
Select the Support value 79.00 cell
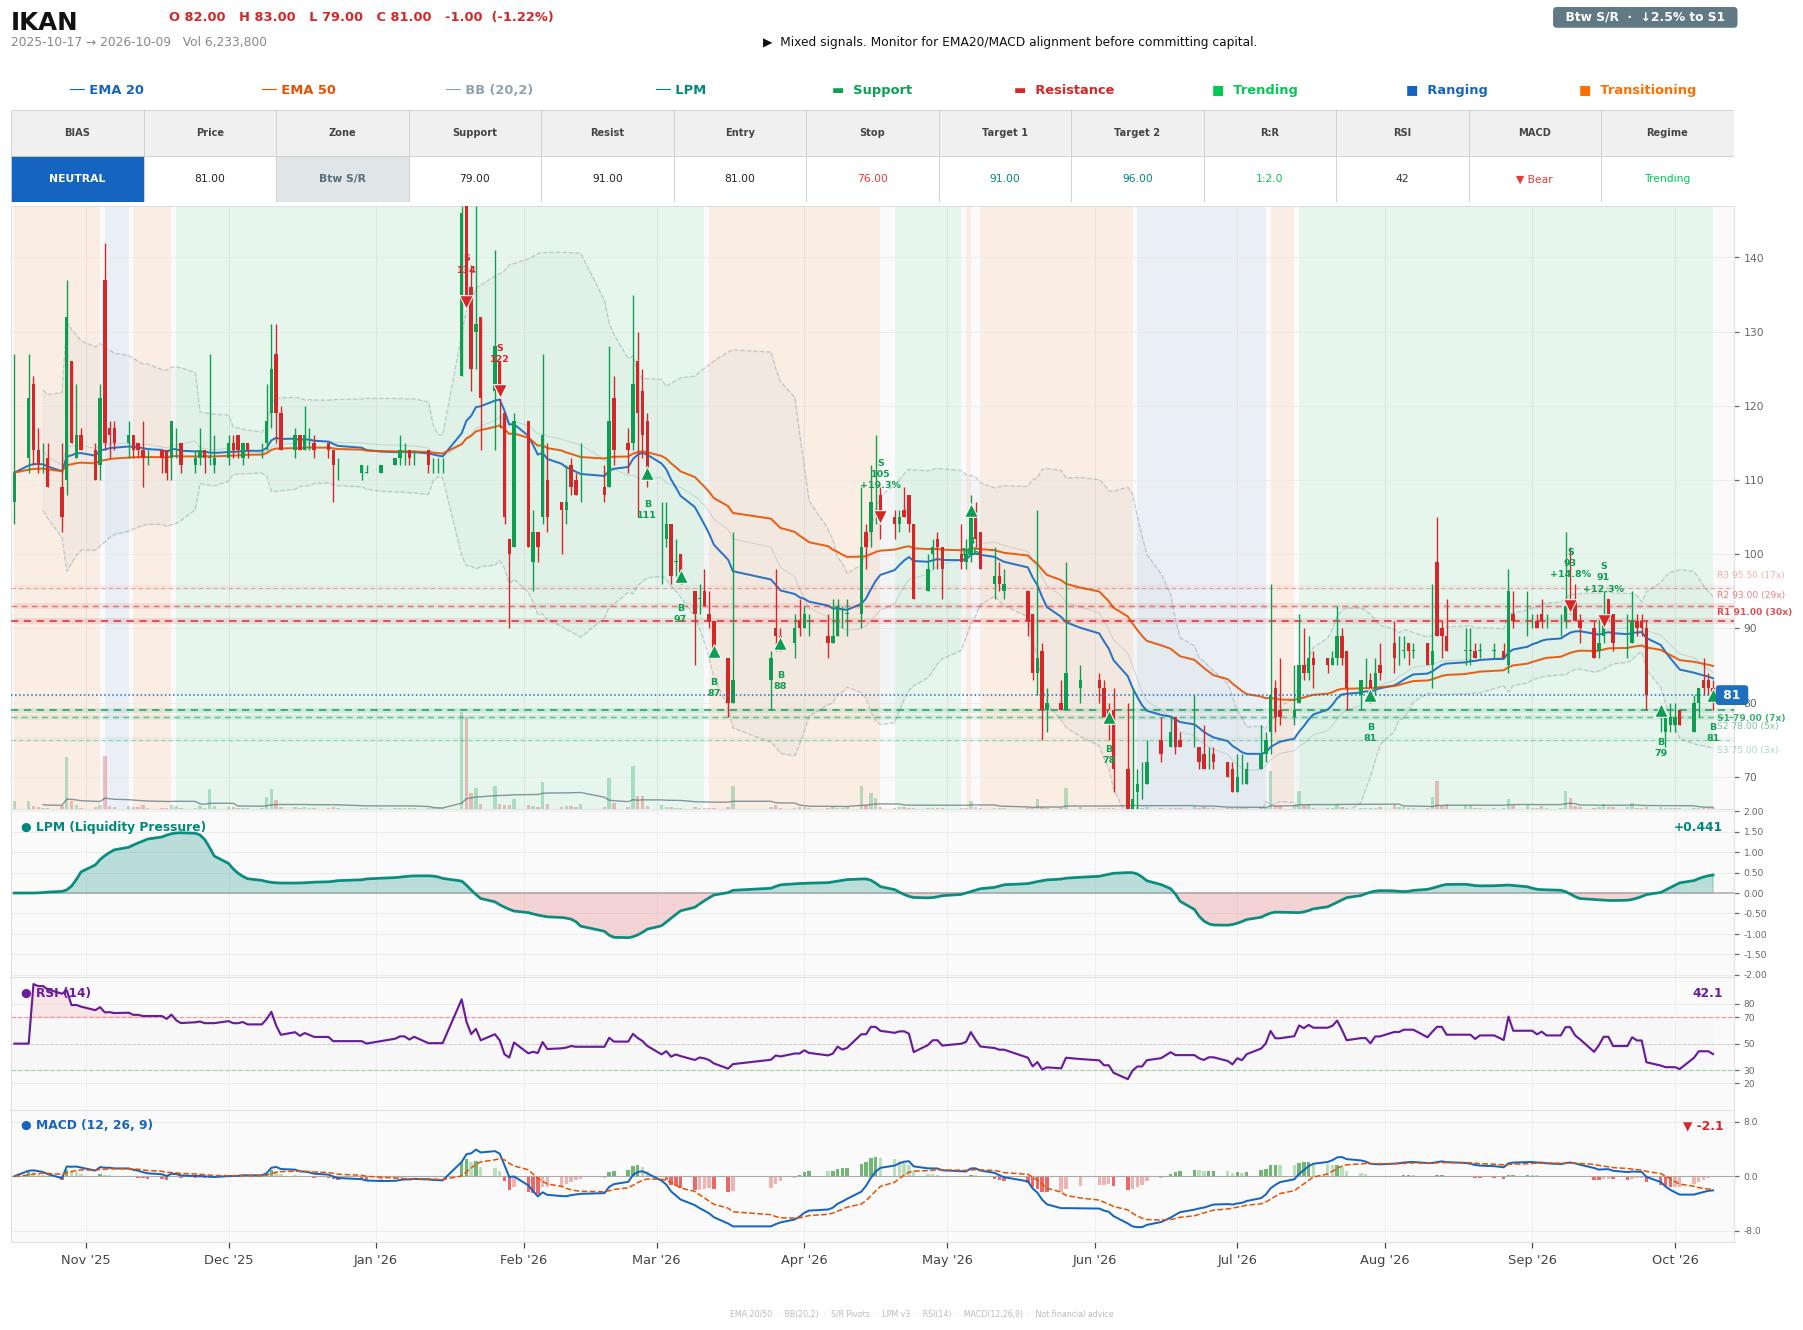coord(475,179)
